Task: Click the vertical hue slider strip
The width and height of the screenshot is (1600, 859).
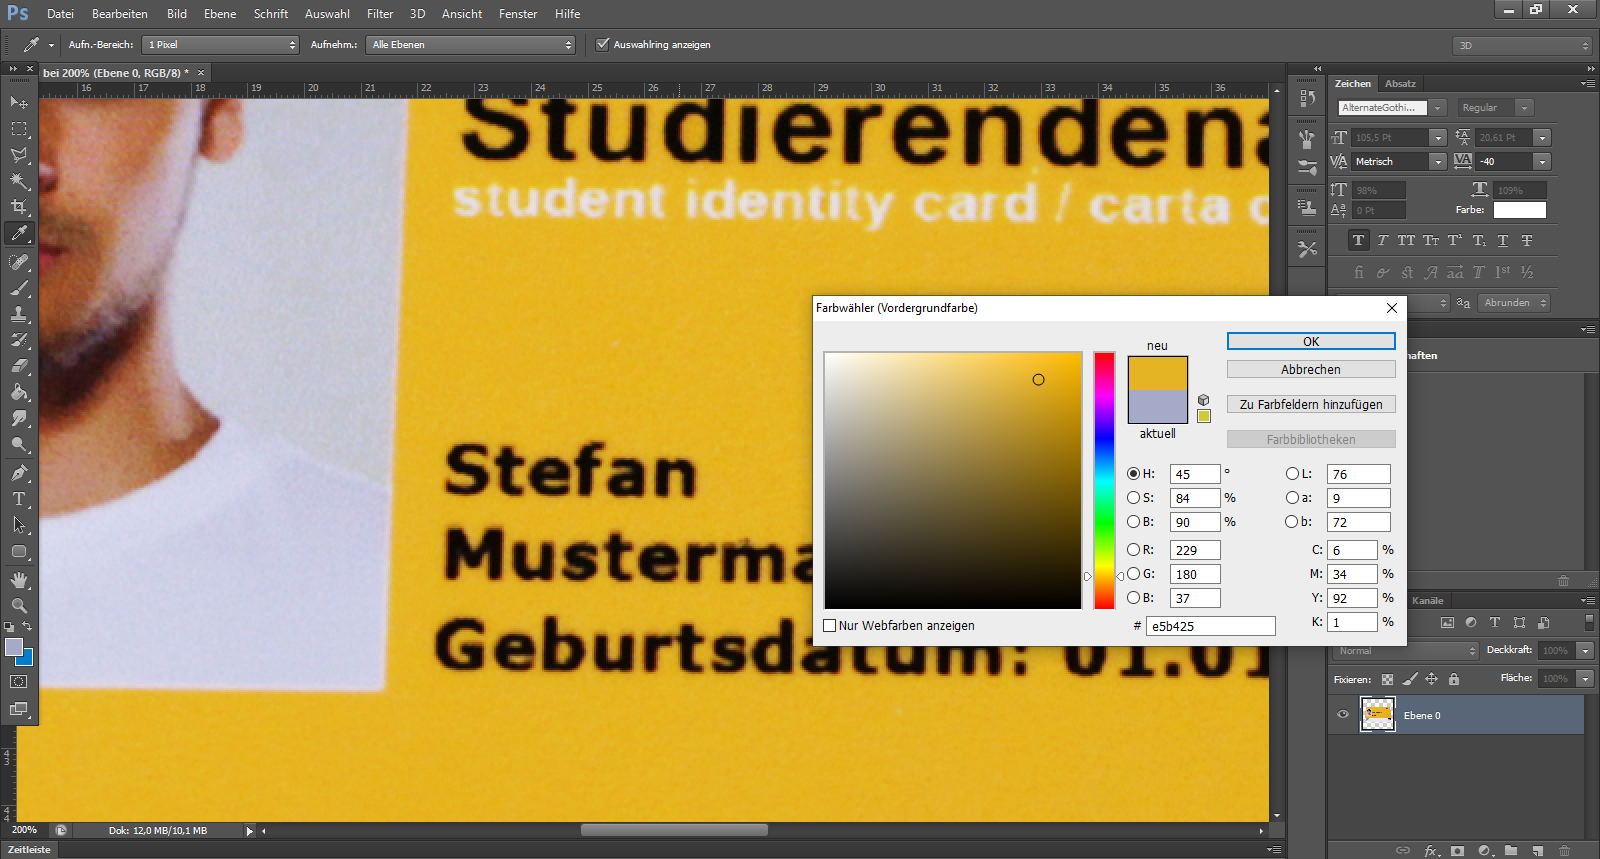Action: pos(1104,480)
